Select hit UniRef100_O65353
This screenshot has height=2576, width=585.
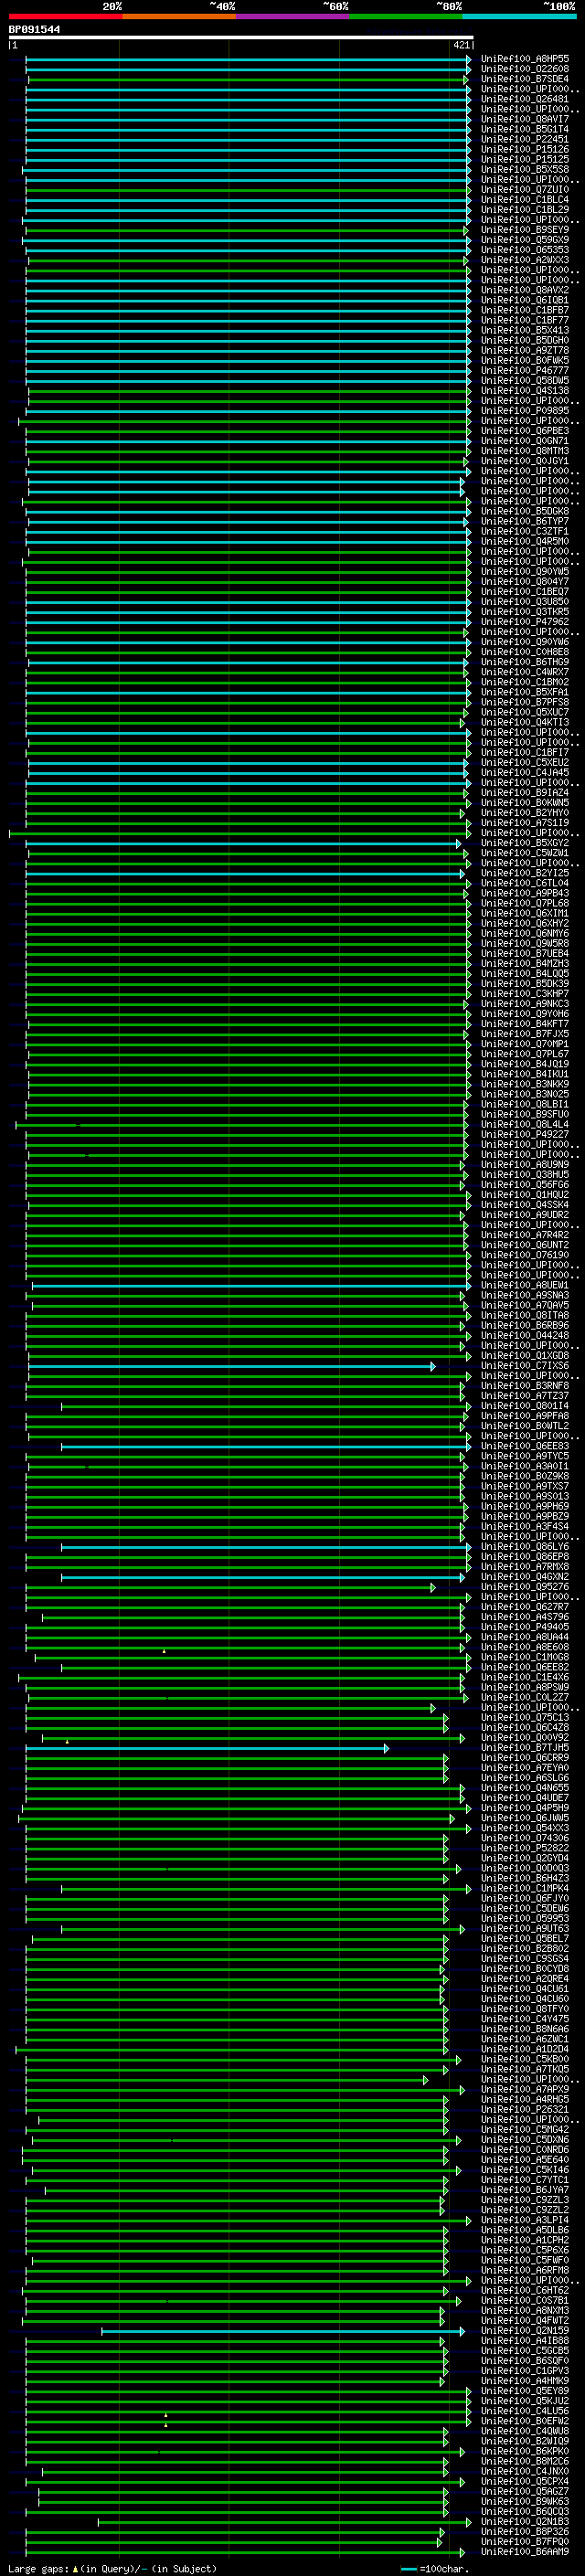tap(524, 250)
